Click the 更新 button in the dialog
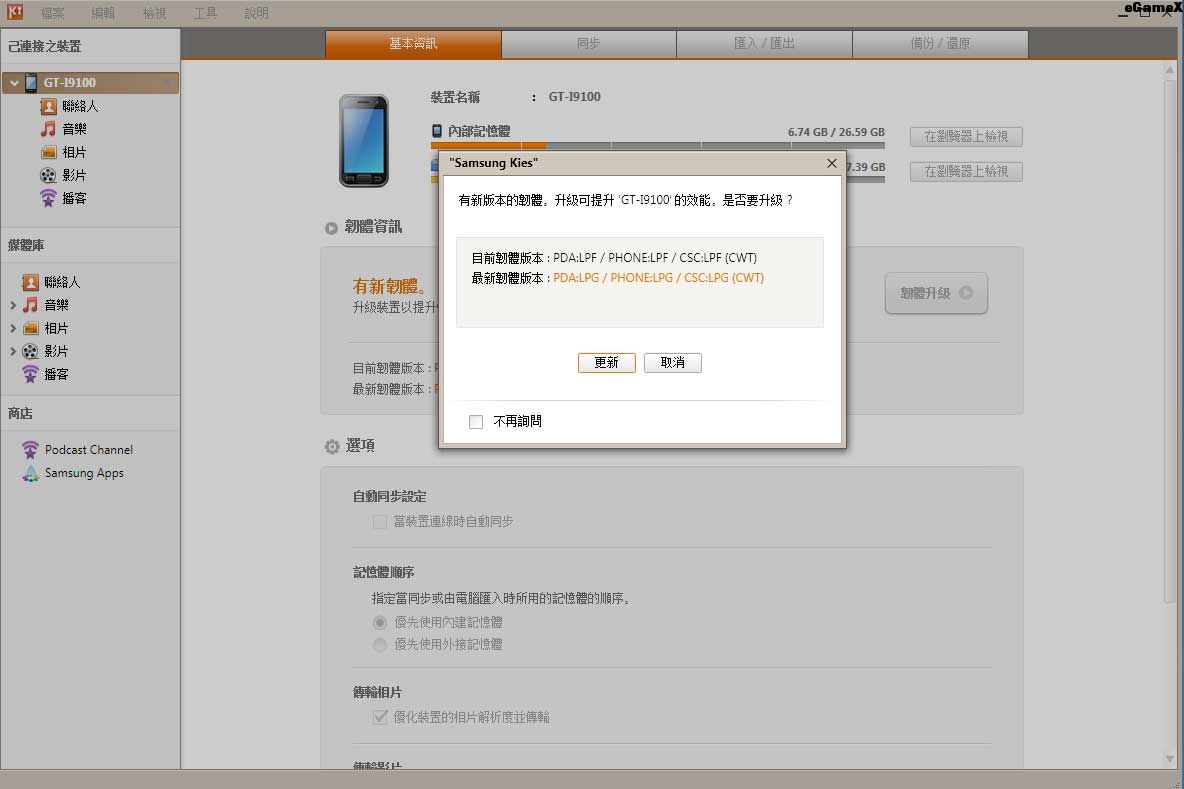Image resolution: width=1184 pixels, height=789 pixels. (606, 363)
